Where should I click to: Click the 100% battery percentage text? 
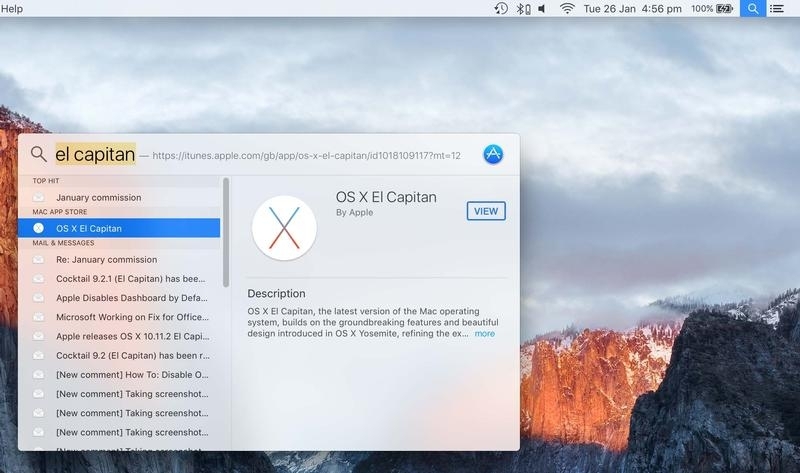(702, 9)
